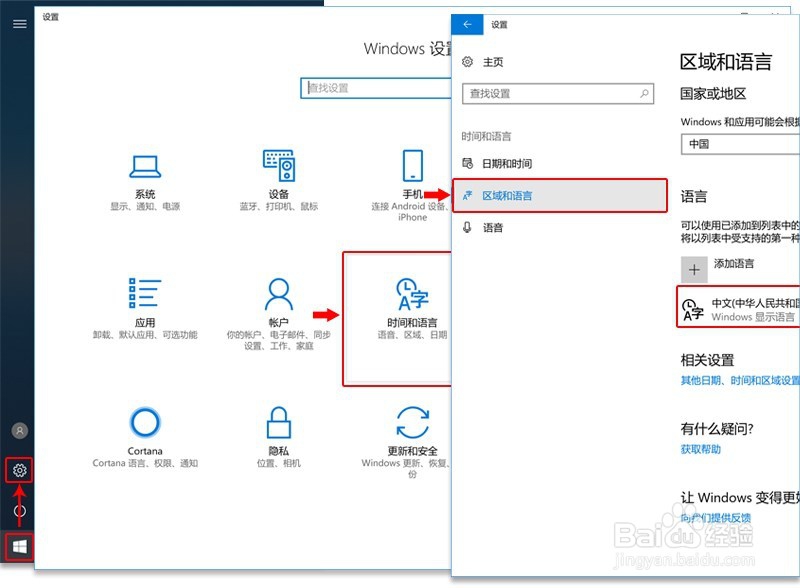Open the Devices (设备) settings category
The image size is (800, 588).
point(279,180)
